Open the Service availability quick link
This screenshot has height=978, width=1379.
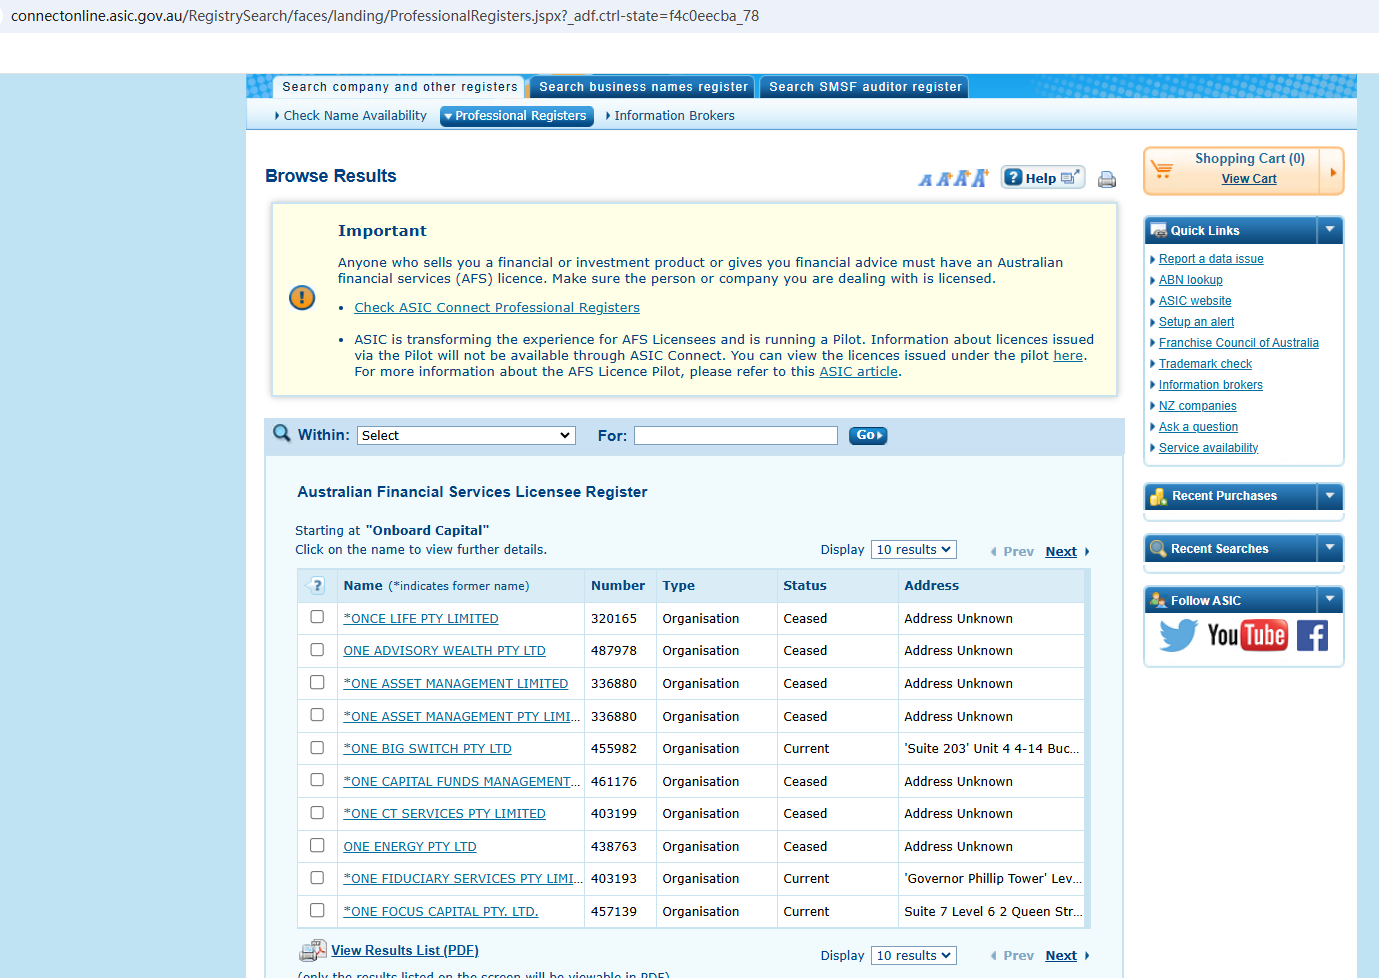1208,448
